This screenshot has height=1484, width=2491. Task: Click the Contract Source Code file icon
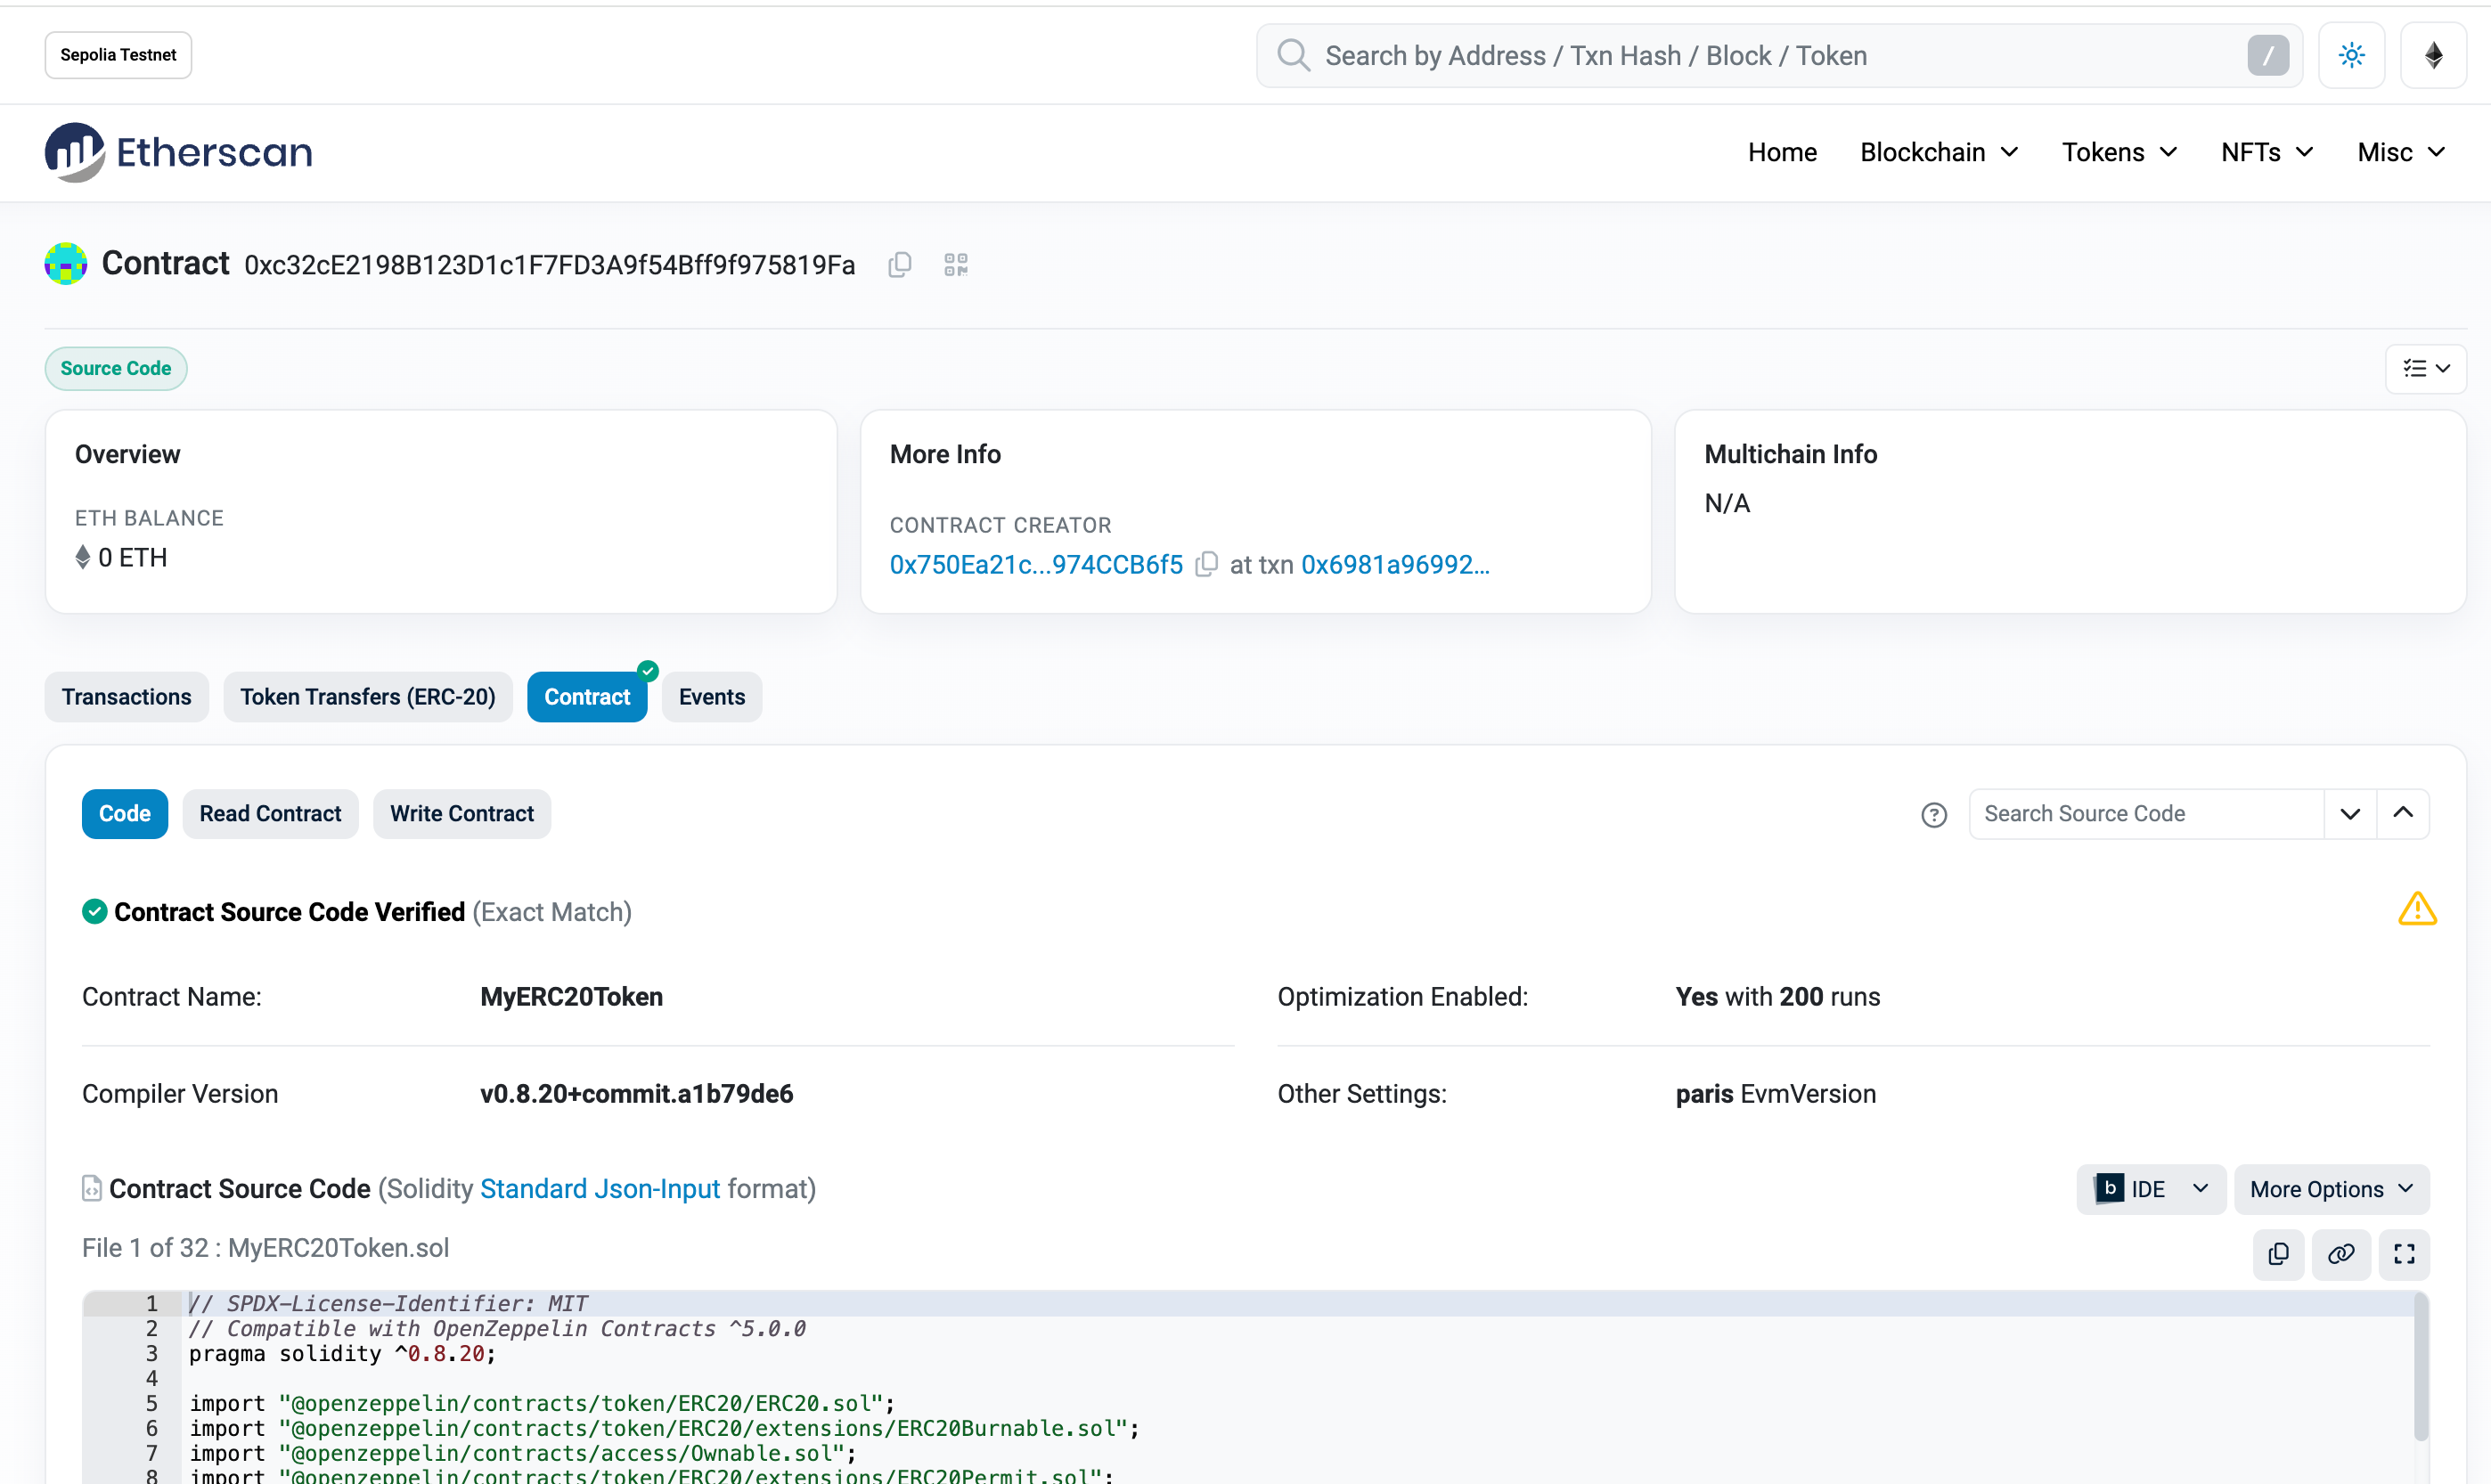coord(92,1188)
